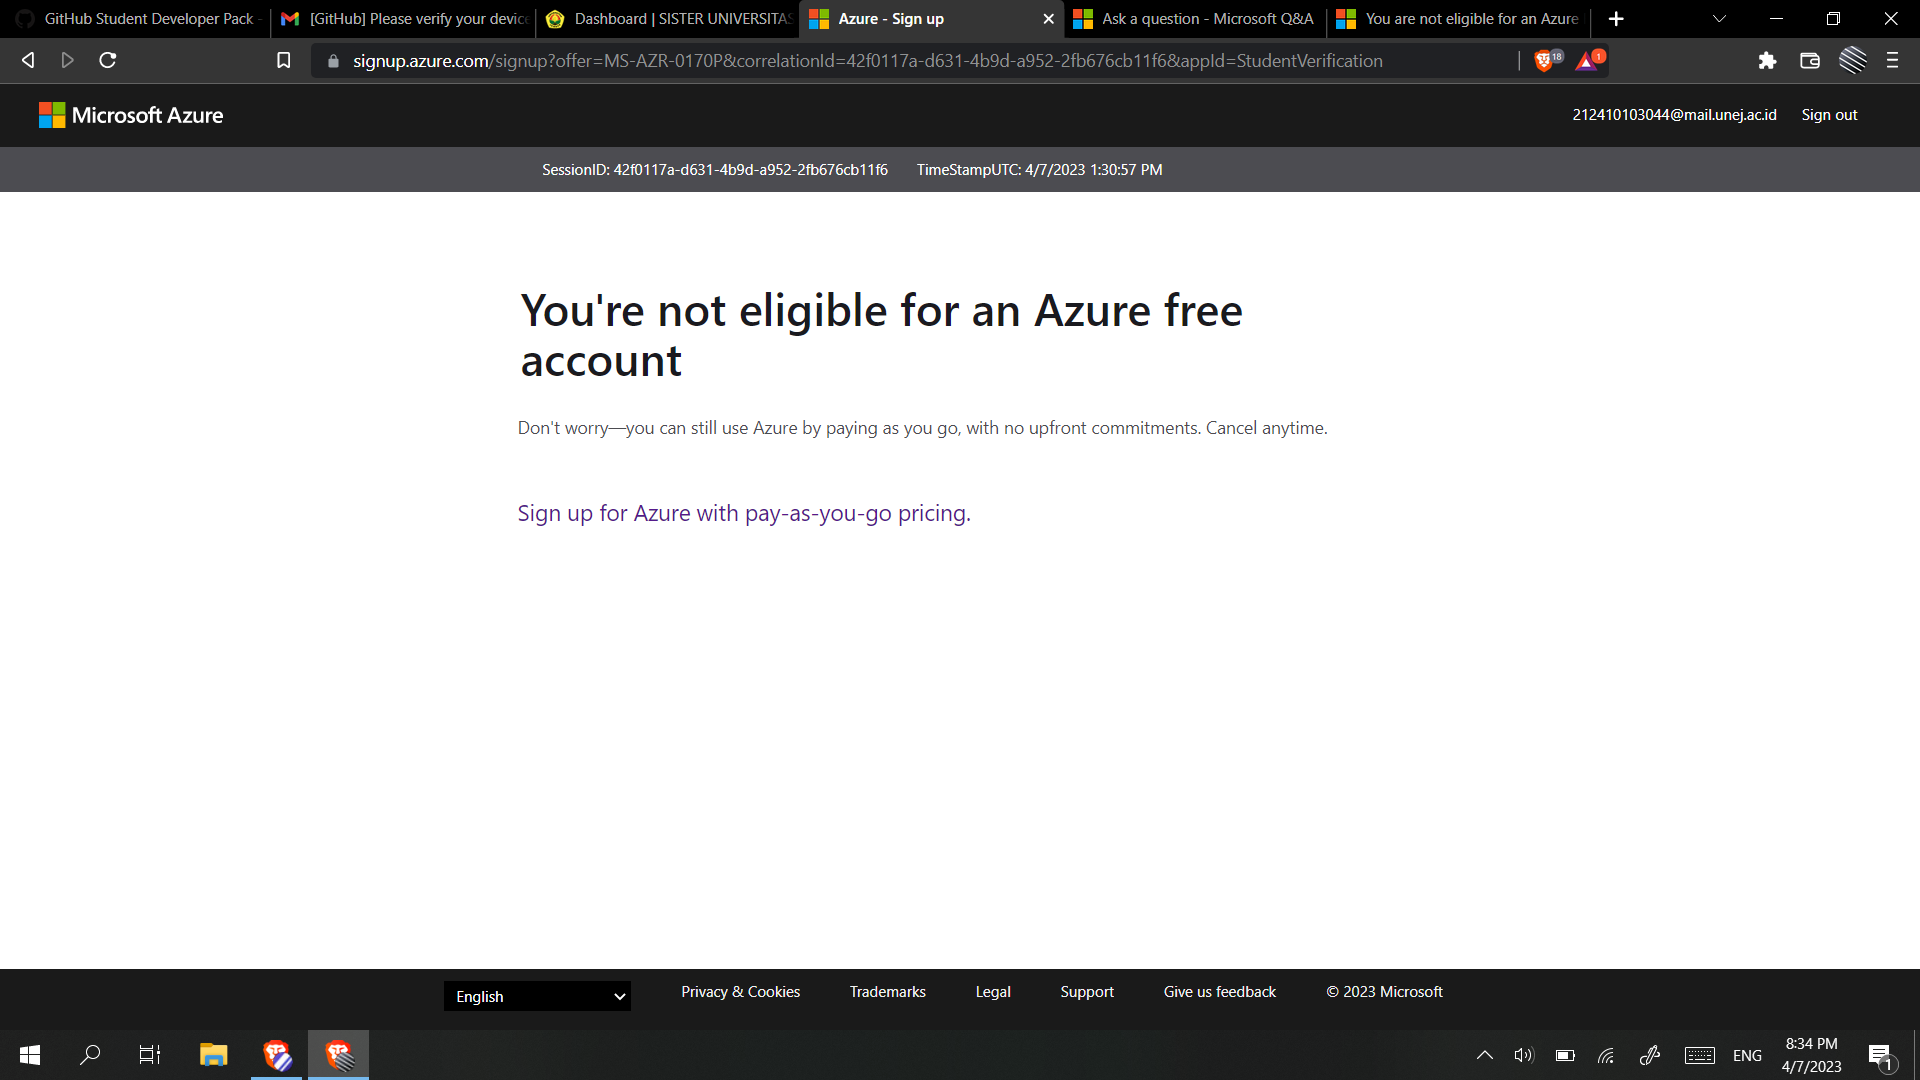Click the browser forward arrow
The image size is (1920, 1080).
click(x=67, y=61)
